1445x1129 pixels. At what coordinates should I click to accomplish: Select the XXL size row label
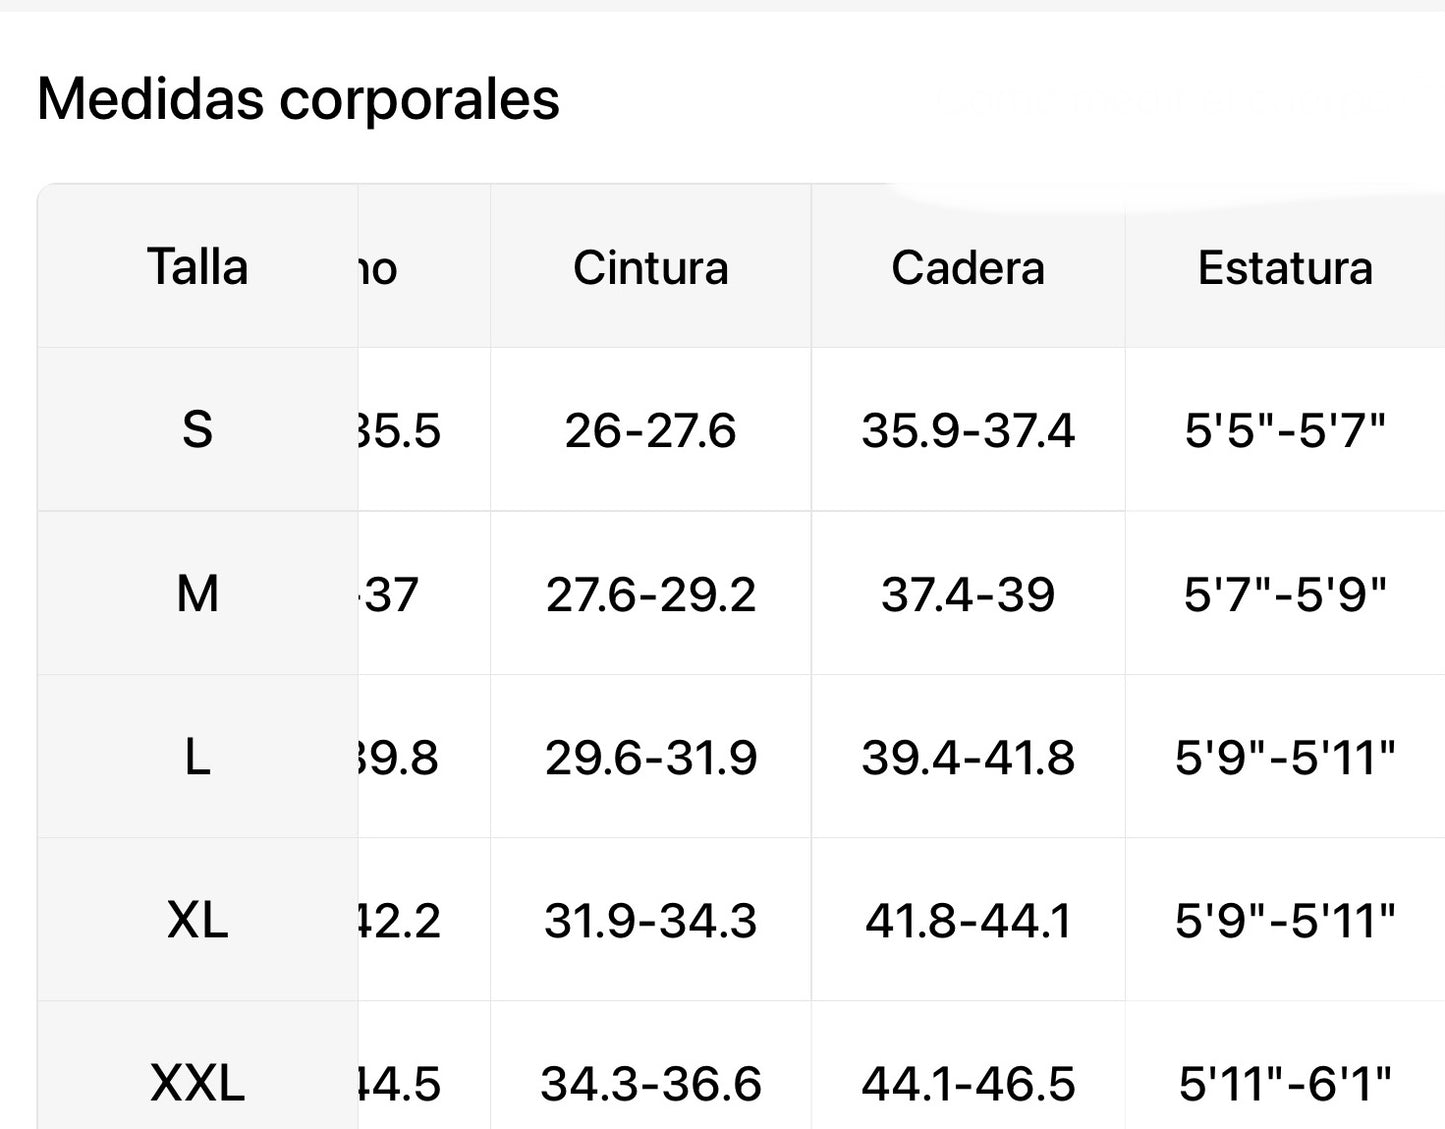(197, 1083)
